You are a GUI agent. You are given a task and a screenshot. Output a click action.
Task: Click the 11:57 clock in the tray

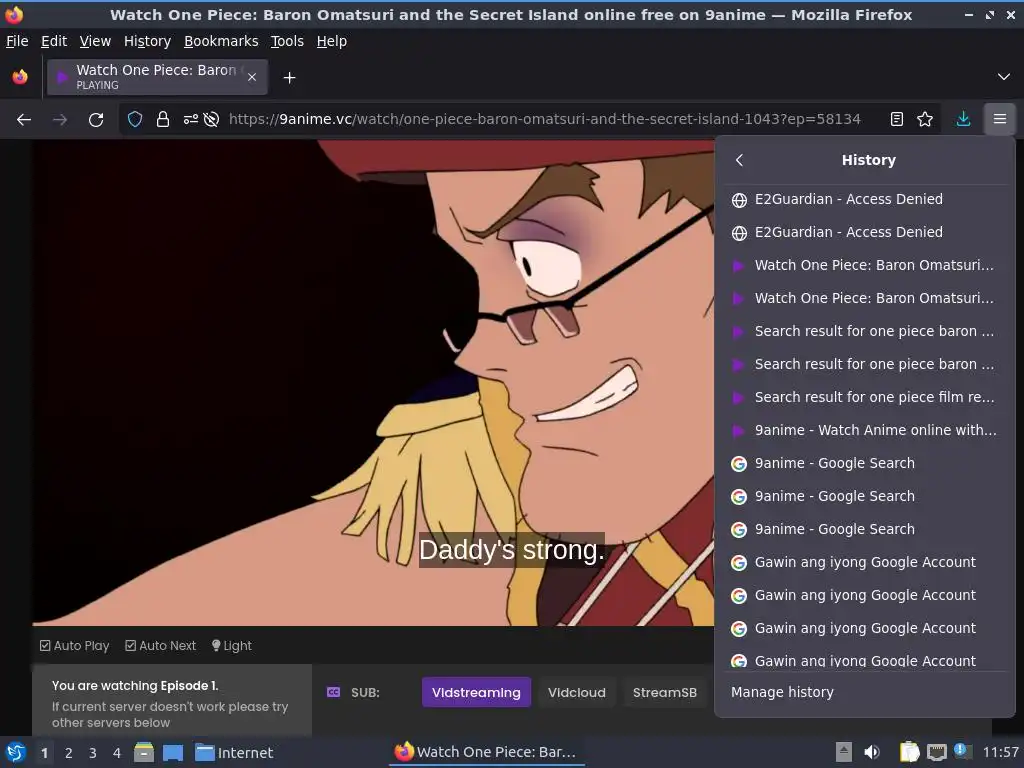pos(1000,752)
